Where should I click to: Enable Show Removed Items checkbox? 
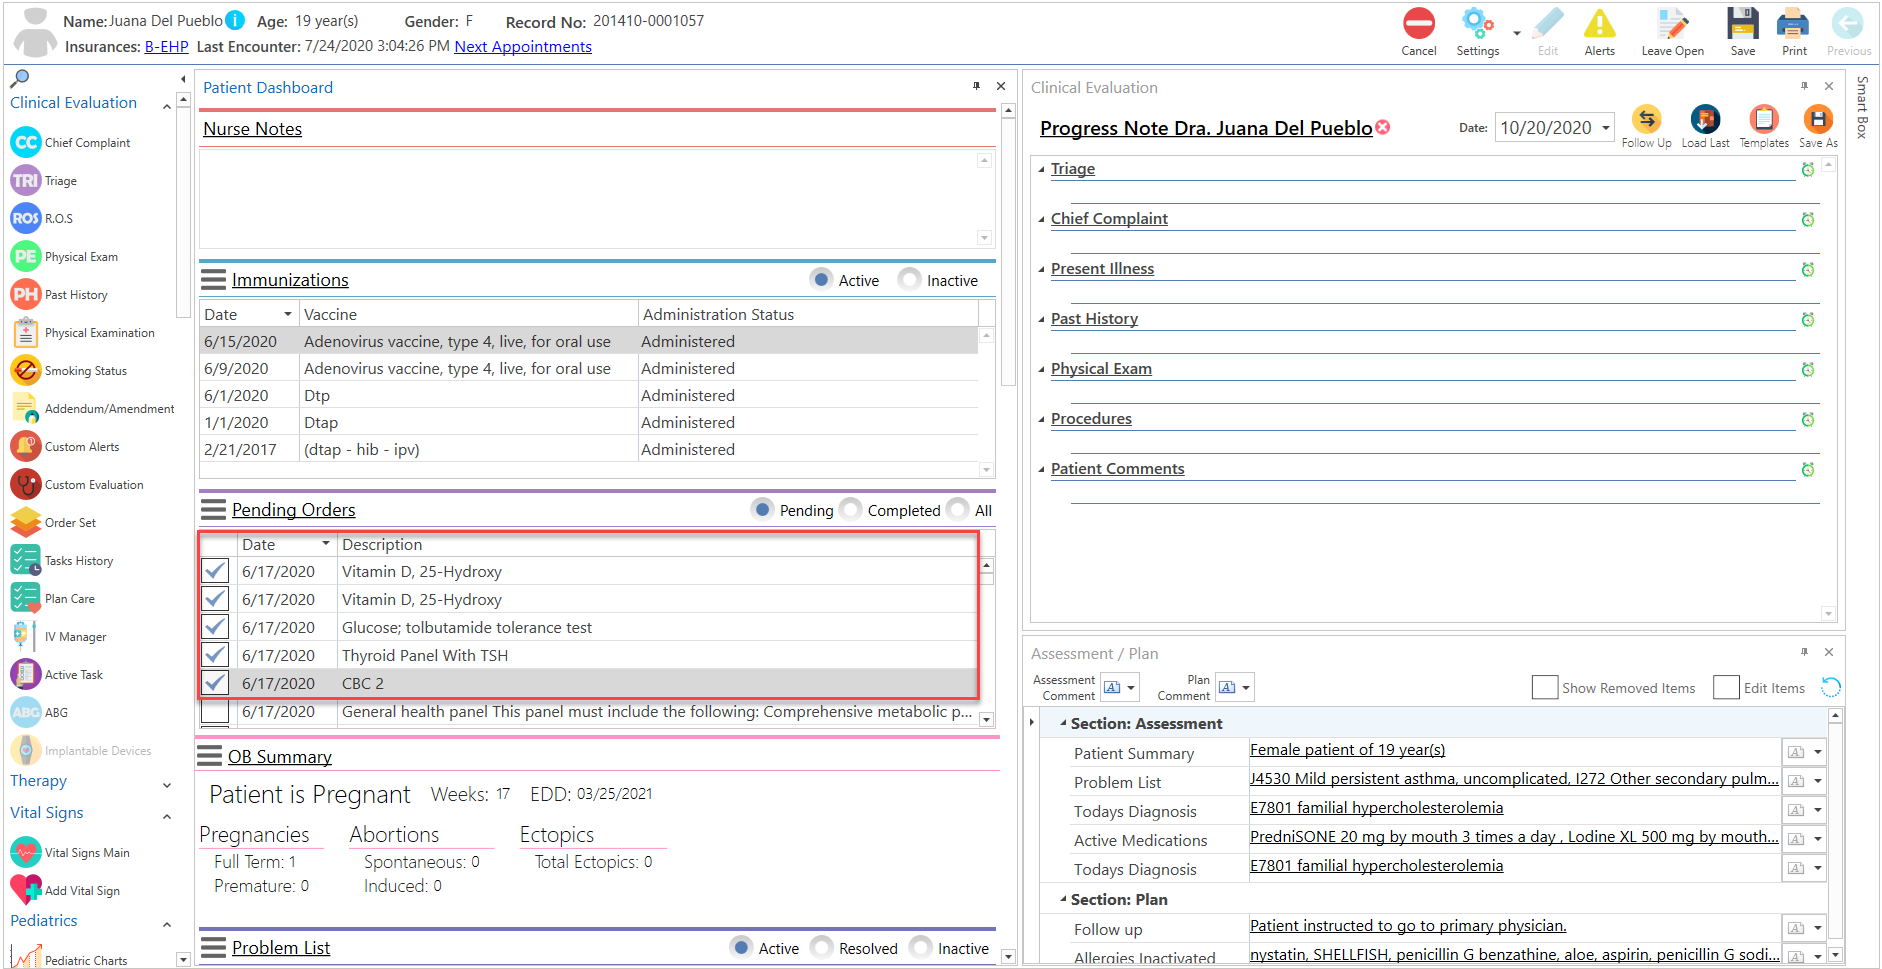pos(1545,687)
